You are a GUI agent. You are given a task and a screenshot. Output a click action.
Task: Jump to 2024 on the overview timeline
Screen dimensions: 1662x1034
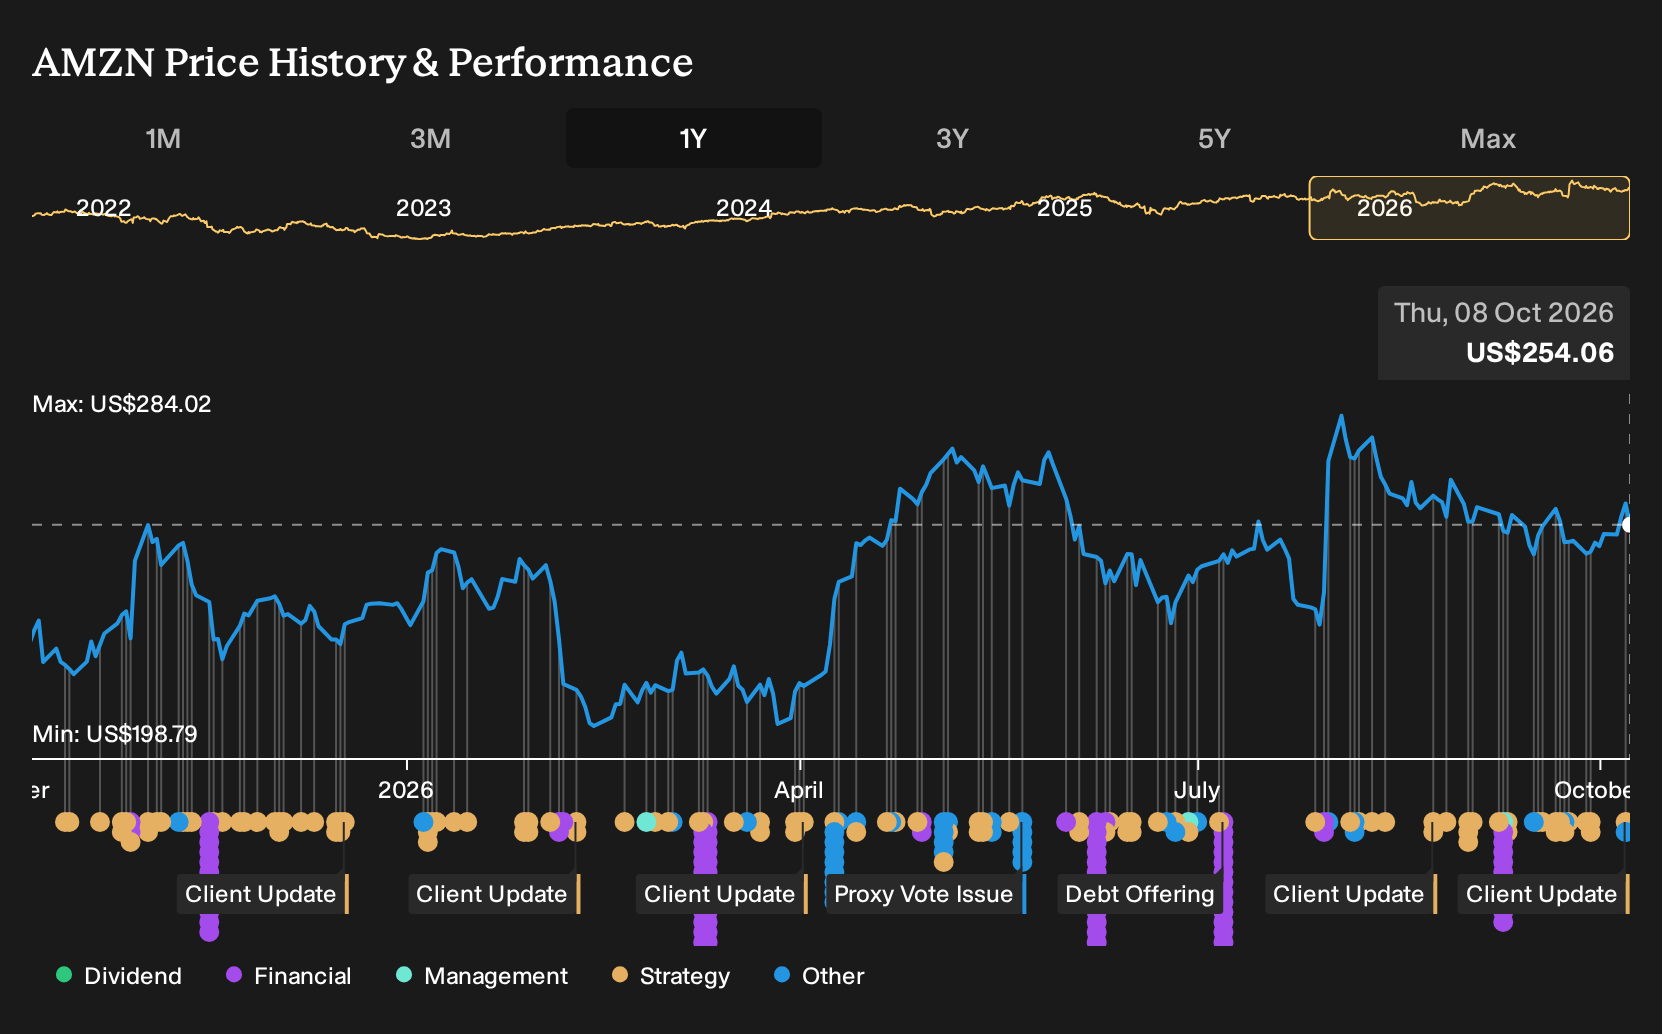click(744, 208)
